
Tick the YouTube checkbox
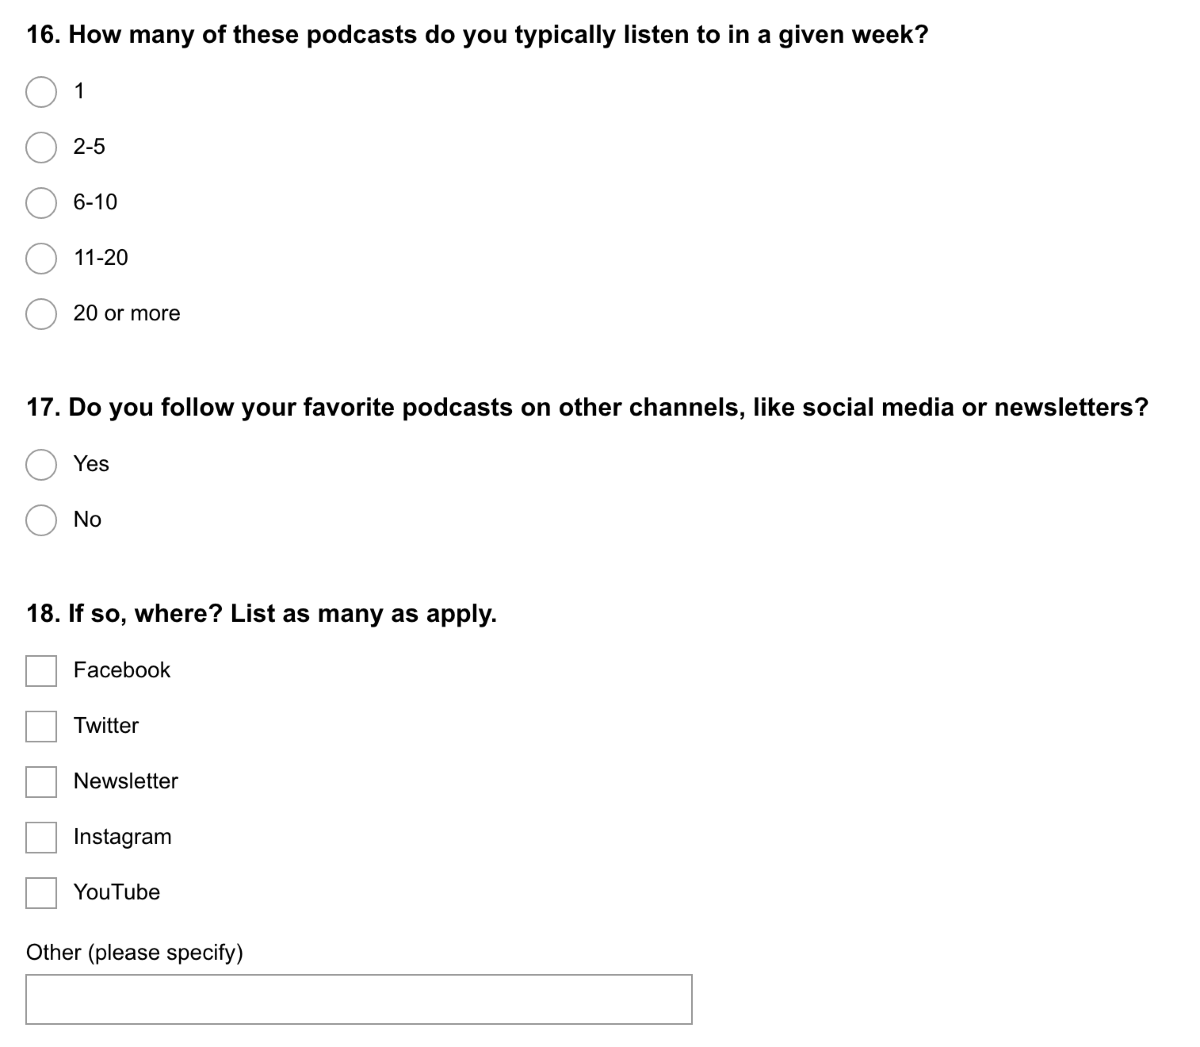click(x=41, y=893)
